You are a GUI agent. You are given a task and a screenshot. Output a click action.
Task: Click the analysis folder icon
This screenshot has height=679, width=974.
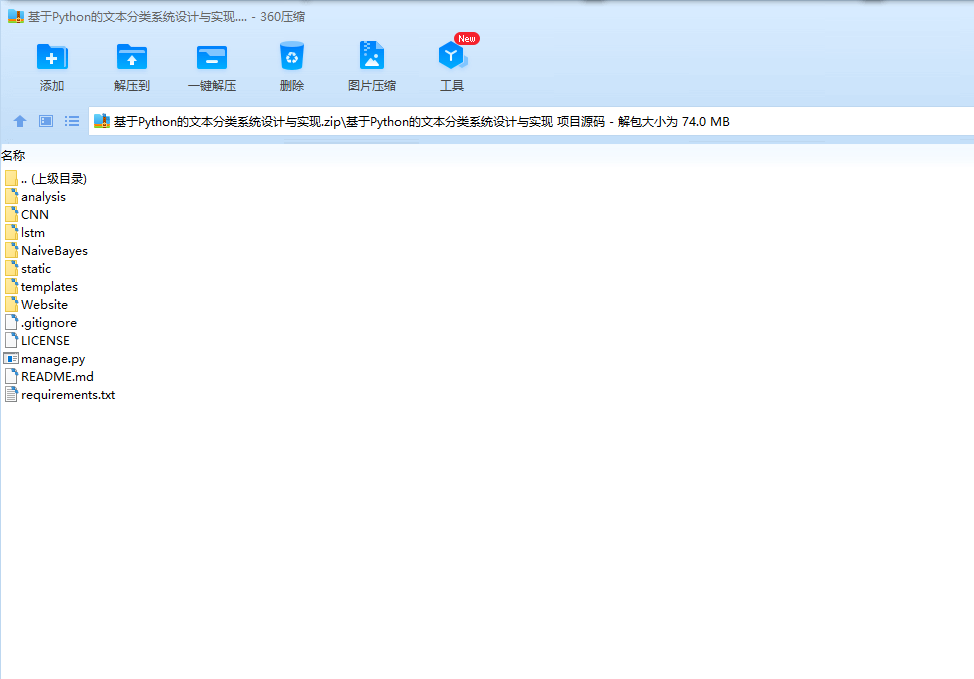point(11,196)
